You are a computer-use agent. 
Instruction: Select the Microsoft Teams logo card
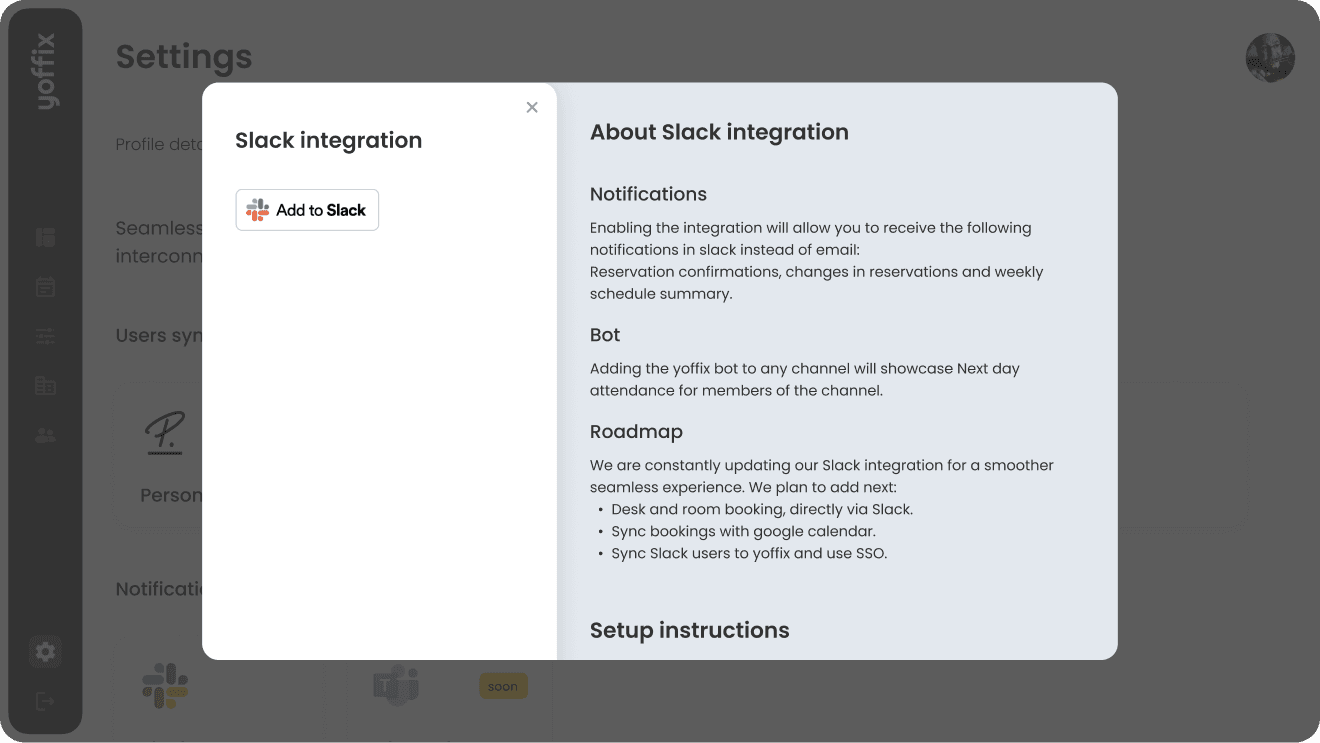tap(396, 686)
